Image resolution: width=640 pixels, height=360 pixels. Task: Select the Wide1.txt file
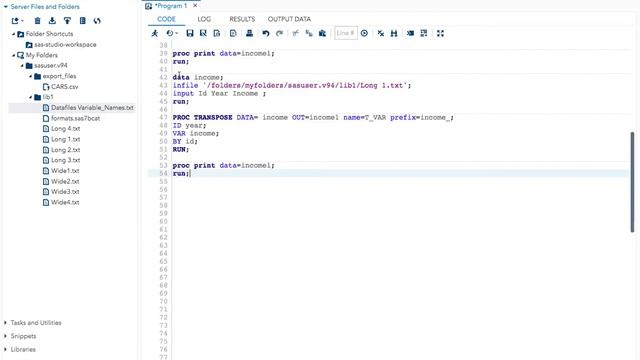(61, 171)
